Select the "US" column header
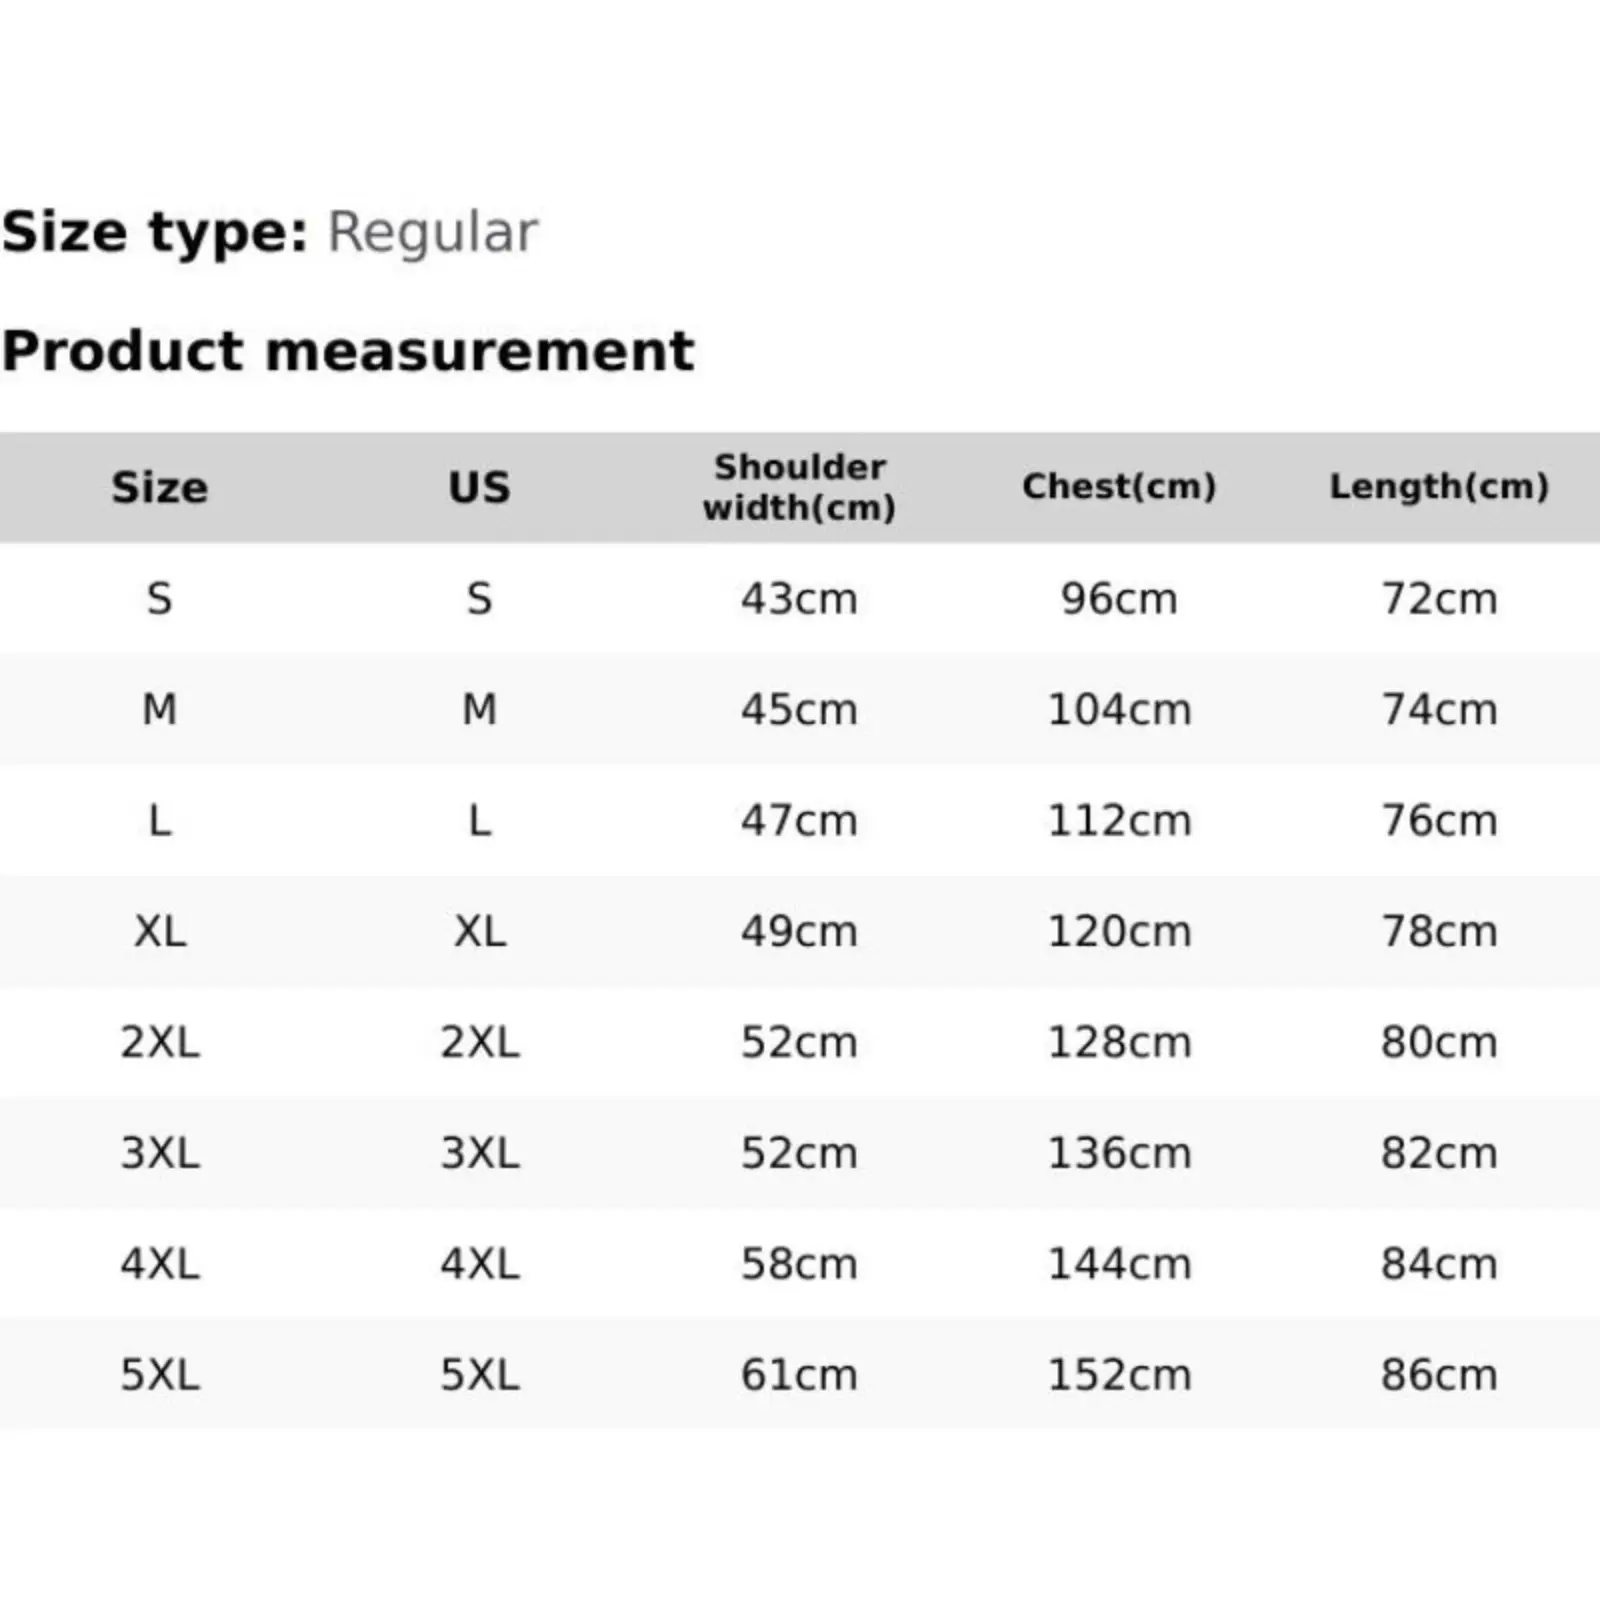The image size is (1600, 1600). pos(479,487)
